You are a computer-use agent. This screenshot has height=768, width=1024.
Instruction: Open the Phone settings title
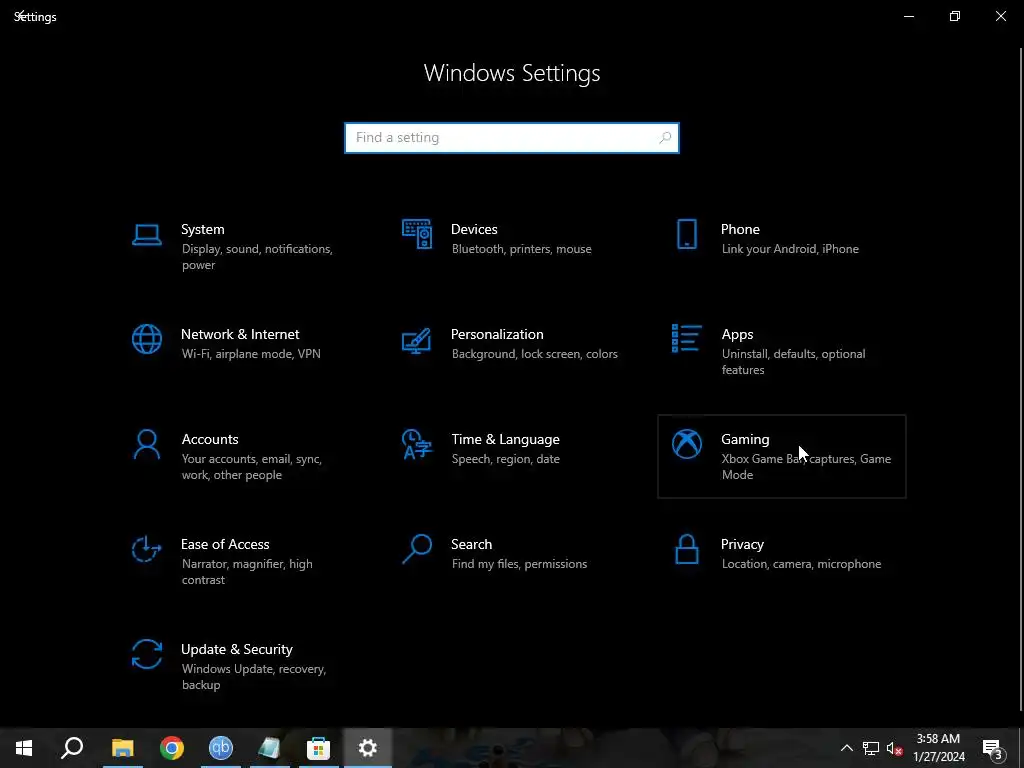pyautogui.click(x=740, y=229)
